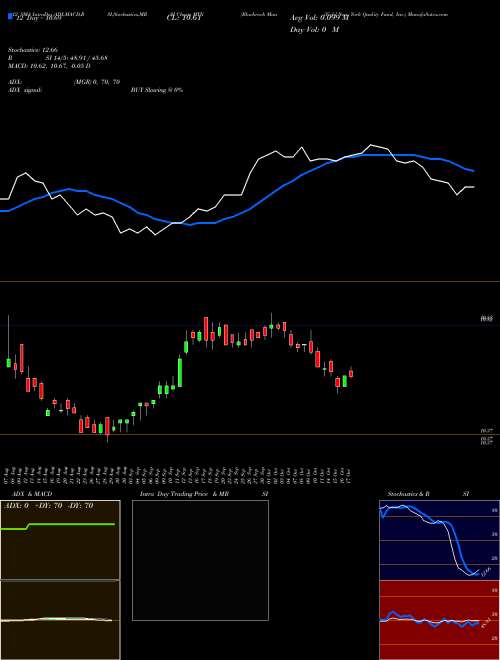Click the tall green candlestick during the rally

(x=180, y=372)
